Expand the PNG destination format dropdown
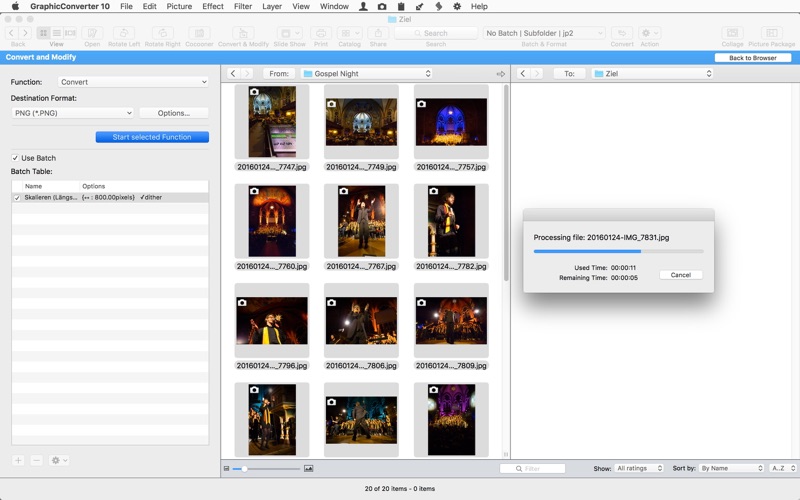 click(x=72, y=113)
